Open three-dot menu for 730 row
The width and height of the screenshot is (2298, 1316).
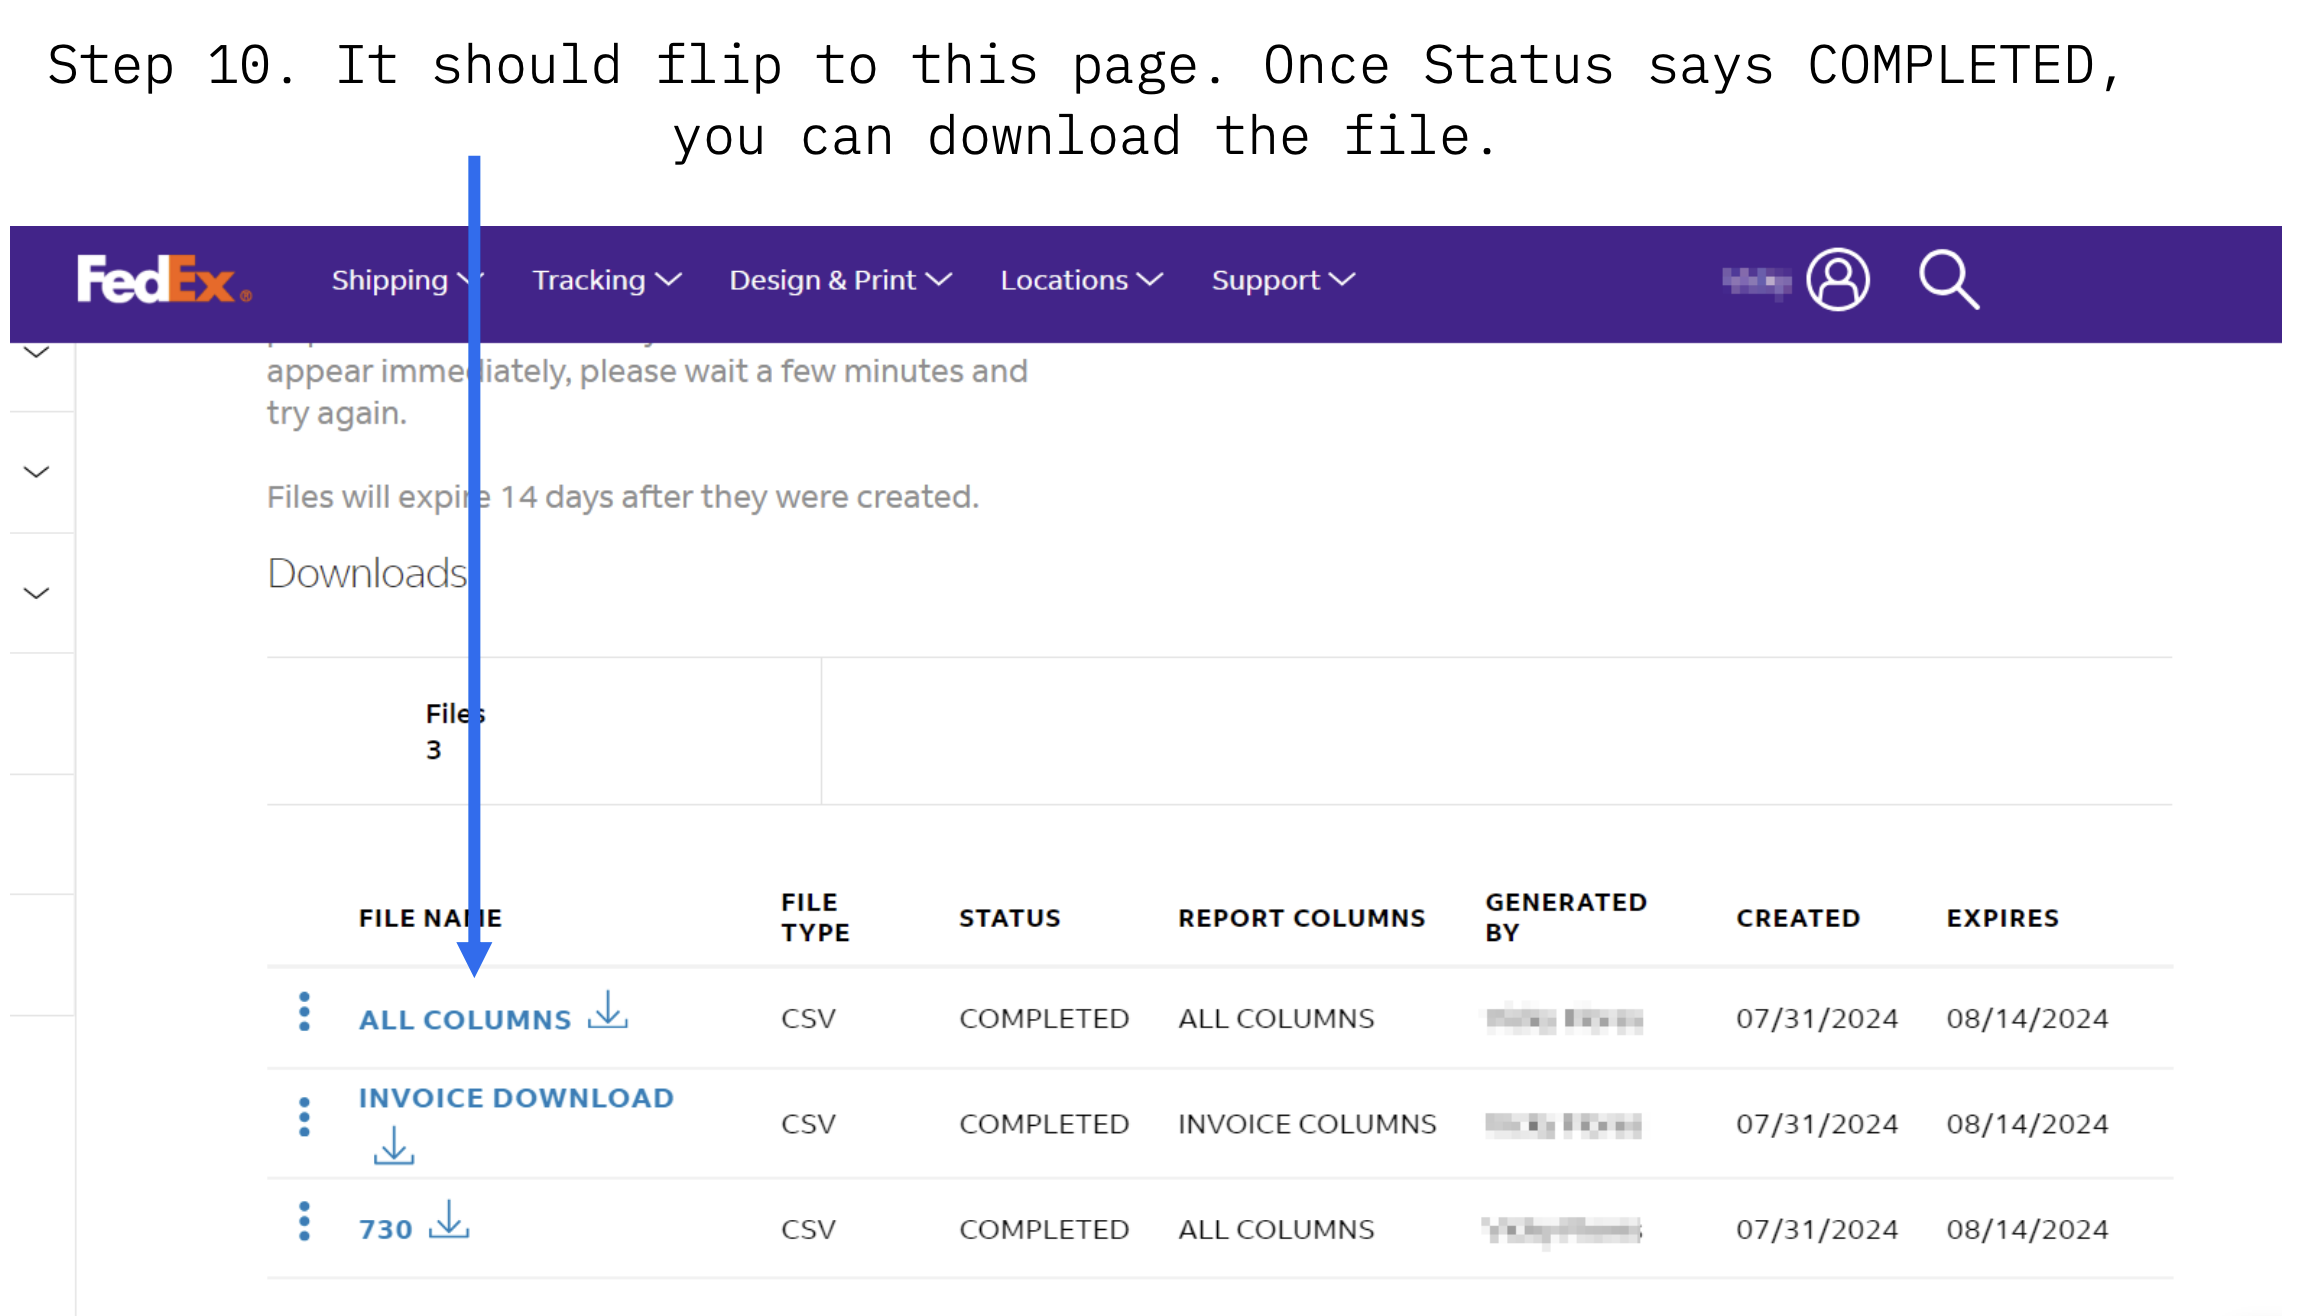(x=304, y=1222)
